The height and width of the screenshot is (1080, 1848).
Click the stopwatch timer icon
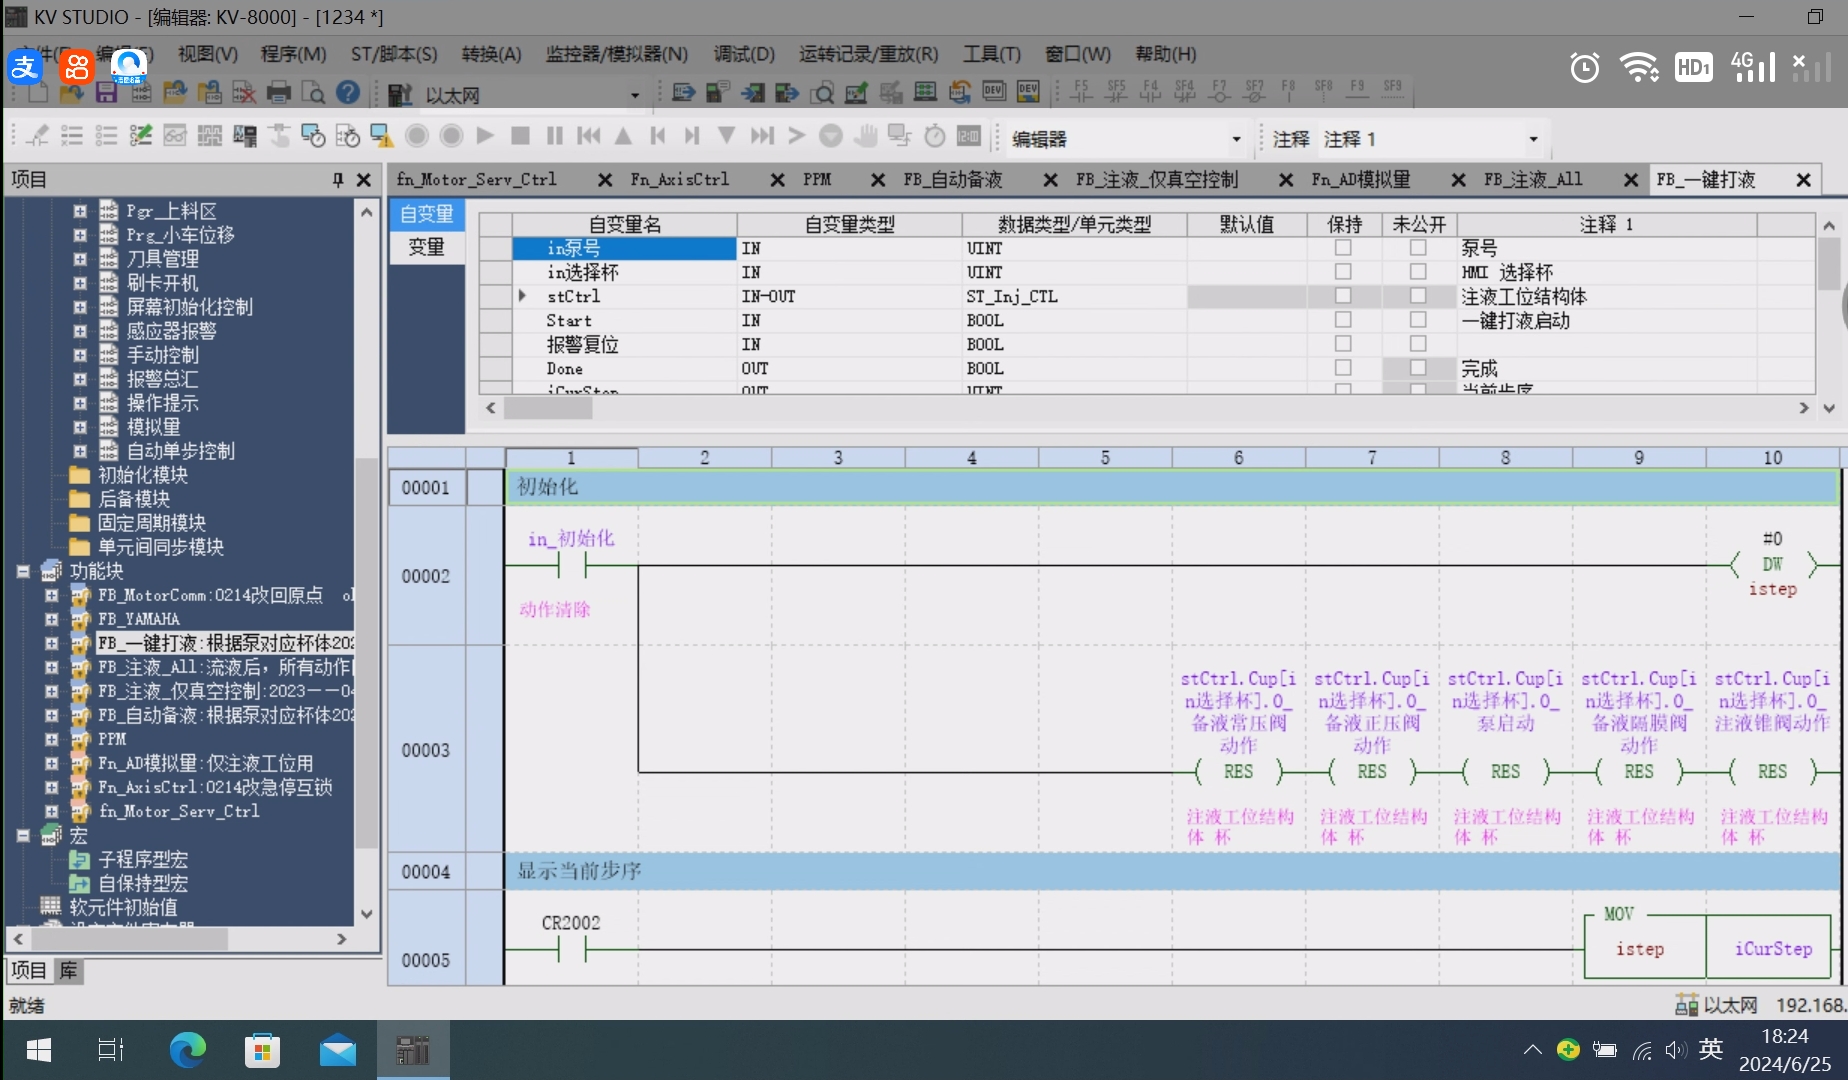tap(935, 136)
